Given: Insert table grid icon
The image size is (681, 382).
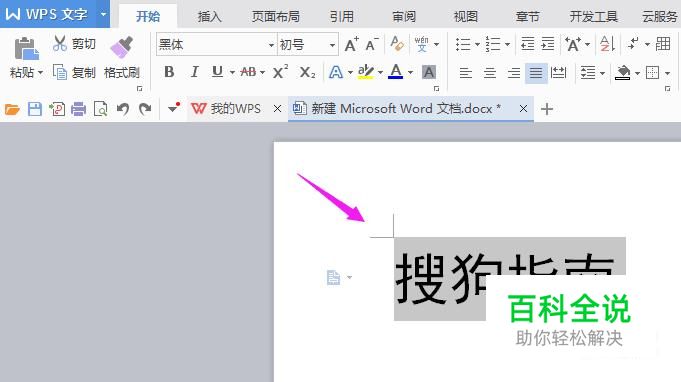Looking at the screenshot, I should tap(663, 44).
